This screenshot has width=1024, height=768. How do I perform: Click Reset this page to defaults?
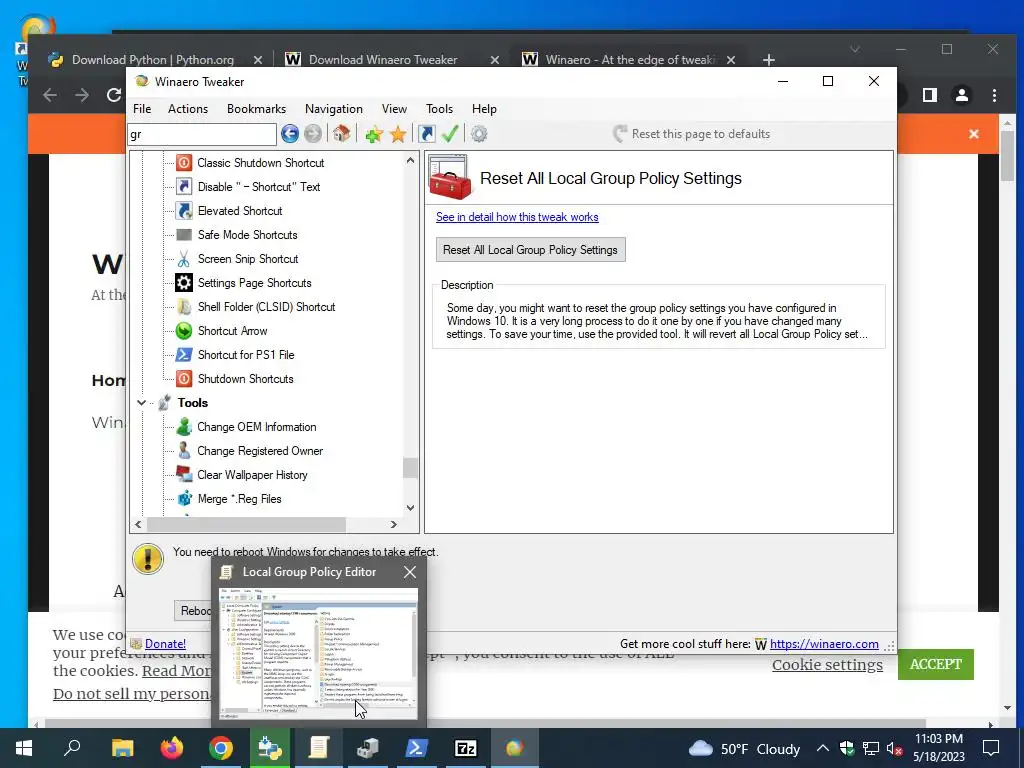(x=692, y=134)
